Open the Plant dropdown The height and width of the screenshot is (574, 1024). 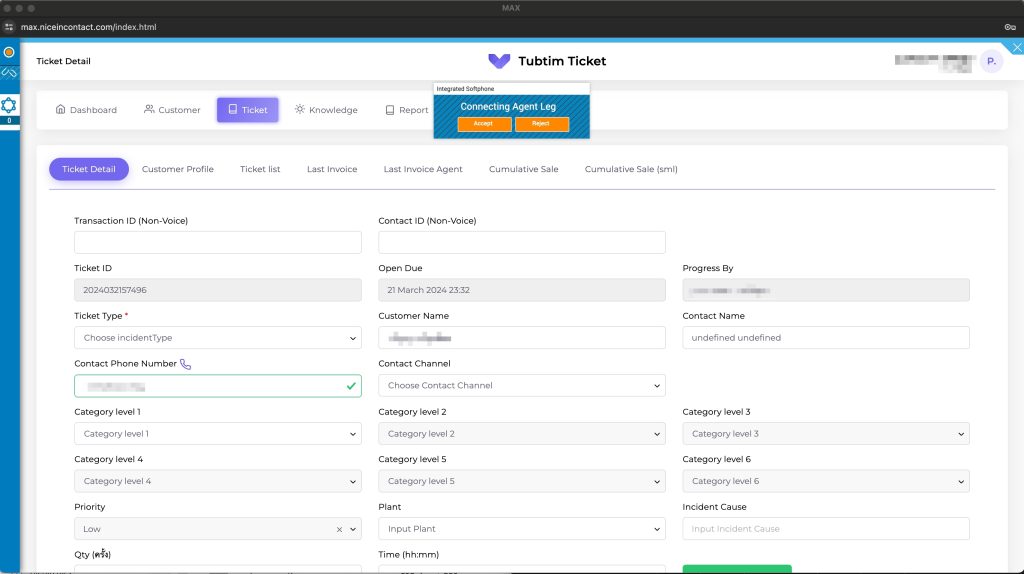pyautogui.click(x=521, y=529)
